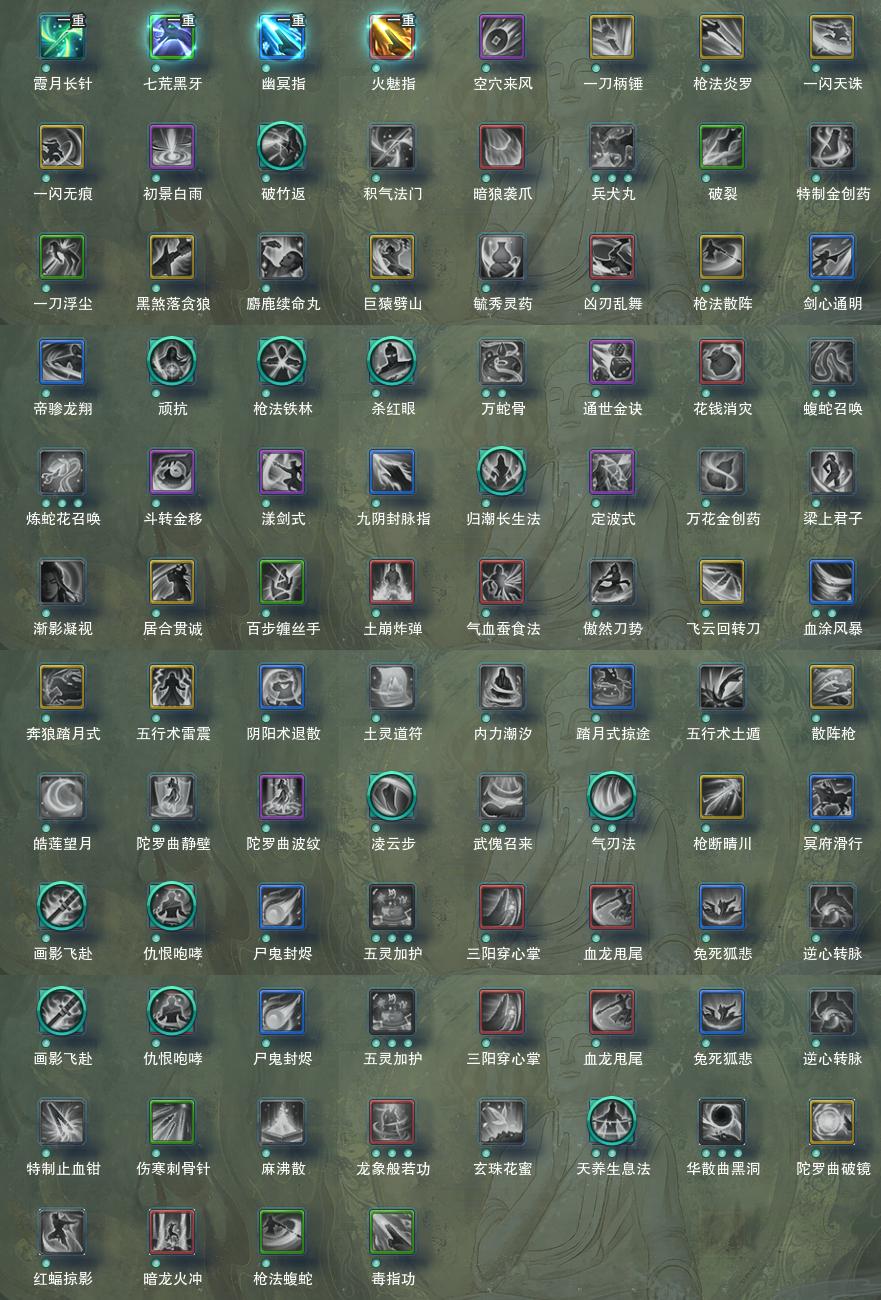Select the round 天养生息法 icon
The height and width of the screenshot is (1300, 881).
tap(612, 1122)
